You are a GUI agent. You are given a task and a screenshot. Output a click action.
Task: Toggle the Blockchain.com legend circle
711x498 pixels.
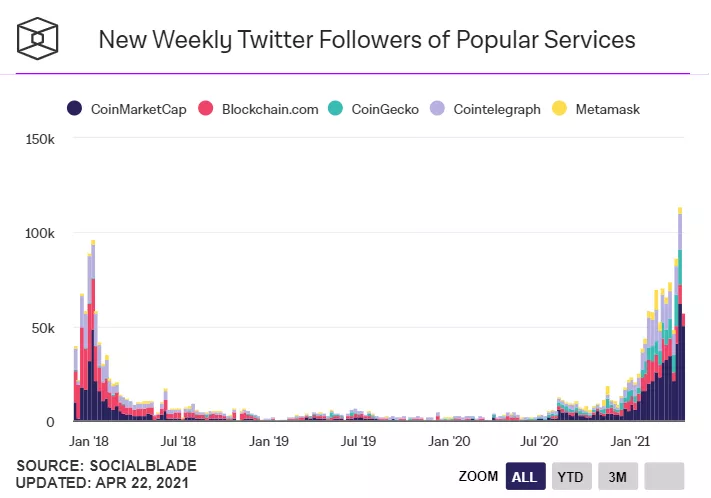click(205, 109)
